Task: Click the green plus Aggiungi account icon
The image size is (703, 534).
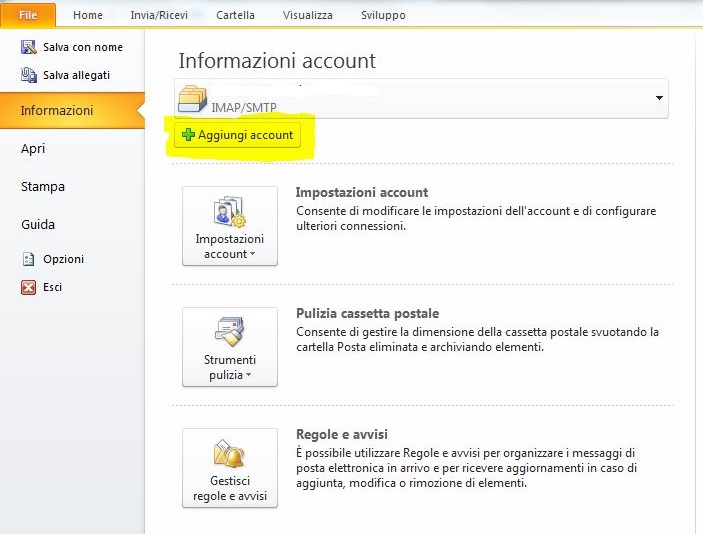Action: pyautogui.click(x=188, y=135)
